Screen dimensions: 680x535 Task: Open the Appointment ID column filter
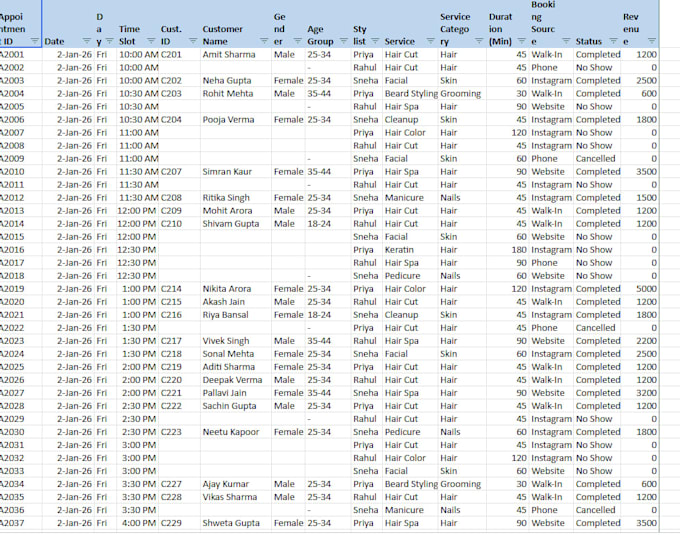pos(34,41)
